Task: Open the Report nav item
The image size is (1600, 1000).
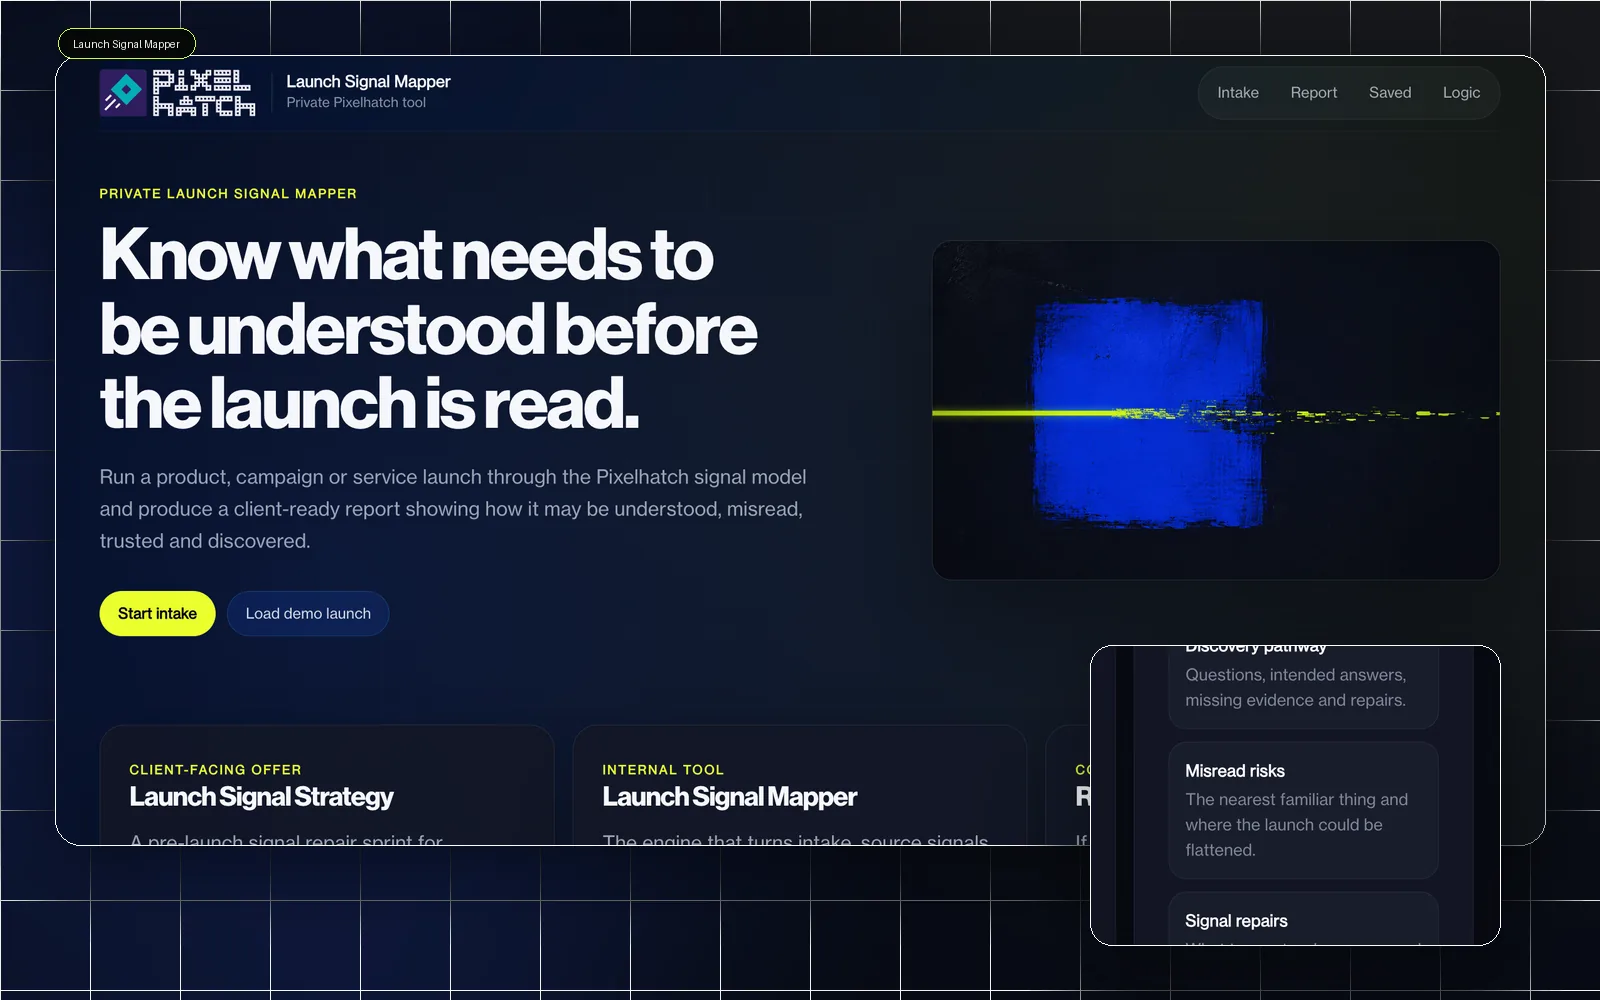Action: pos(1313,92)
